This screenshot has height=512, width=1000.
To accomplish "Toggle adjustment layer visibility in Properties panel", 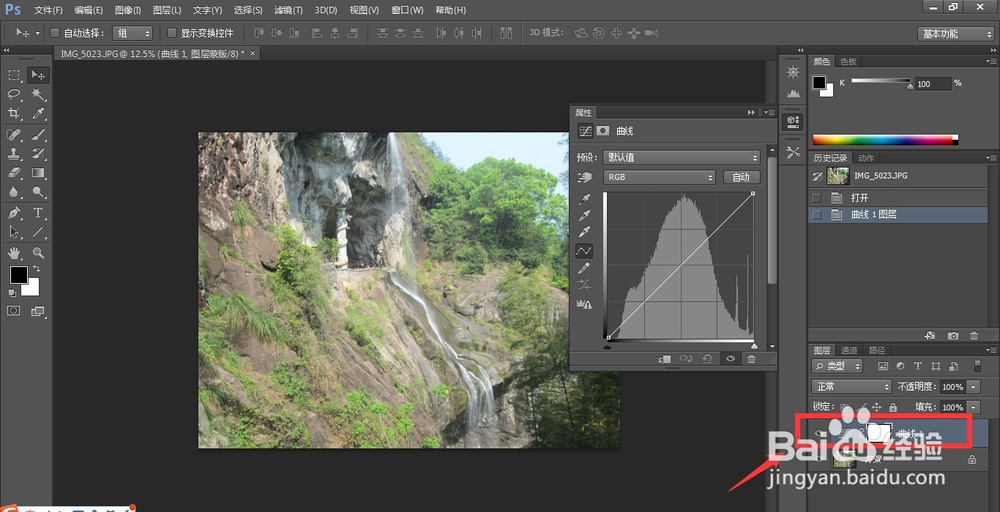I will pyautogui.click(x=730, y=359).
